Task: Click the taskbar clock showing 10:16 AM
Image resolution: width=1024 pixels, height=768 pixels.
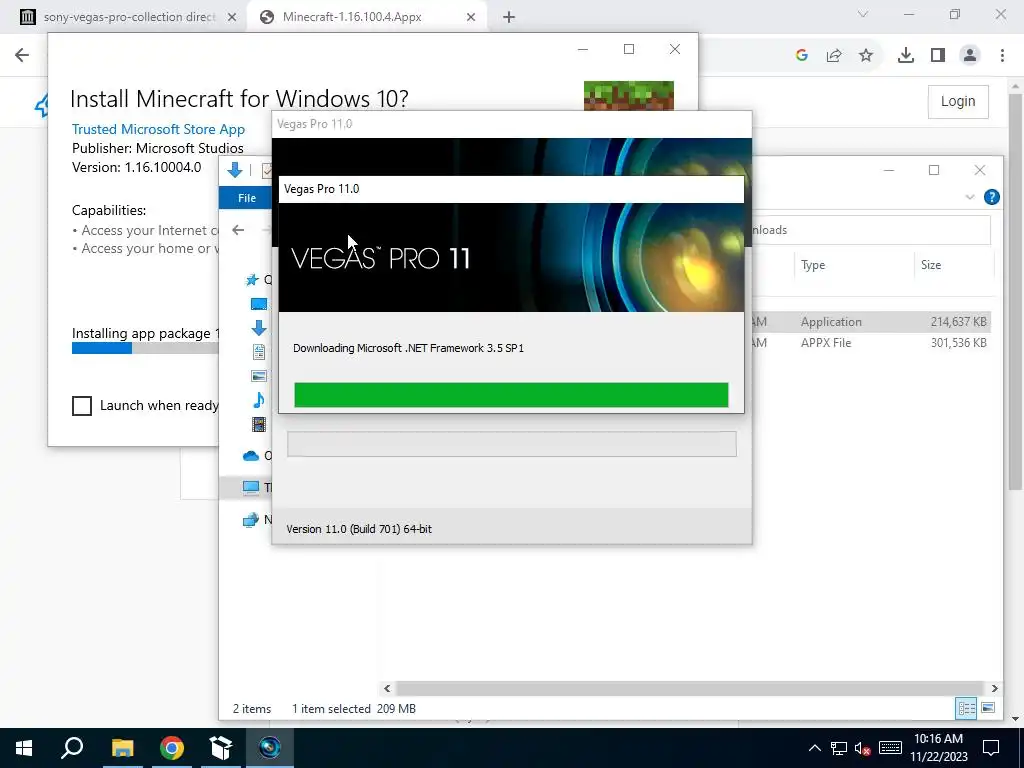Action: [938, 748]
